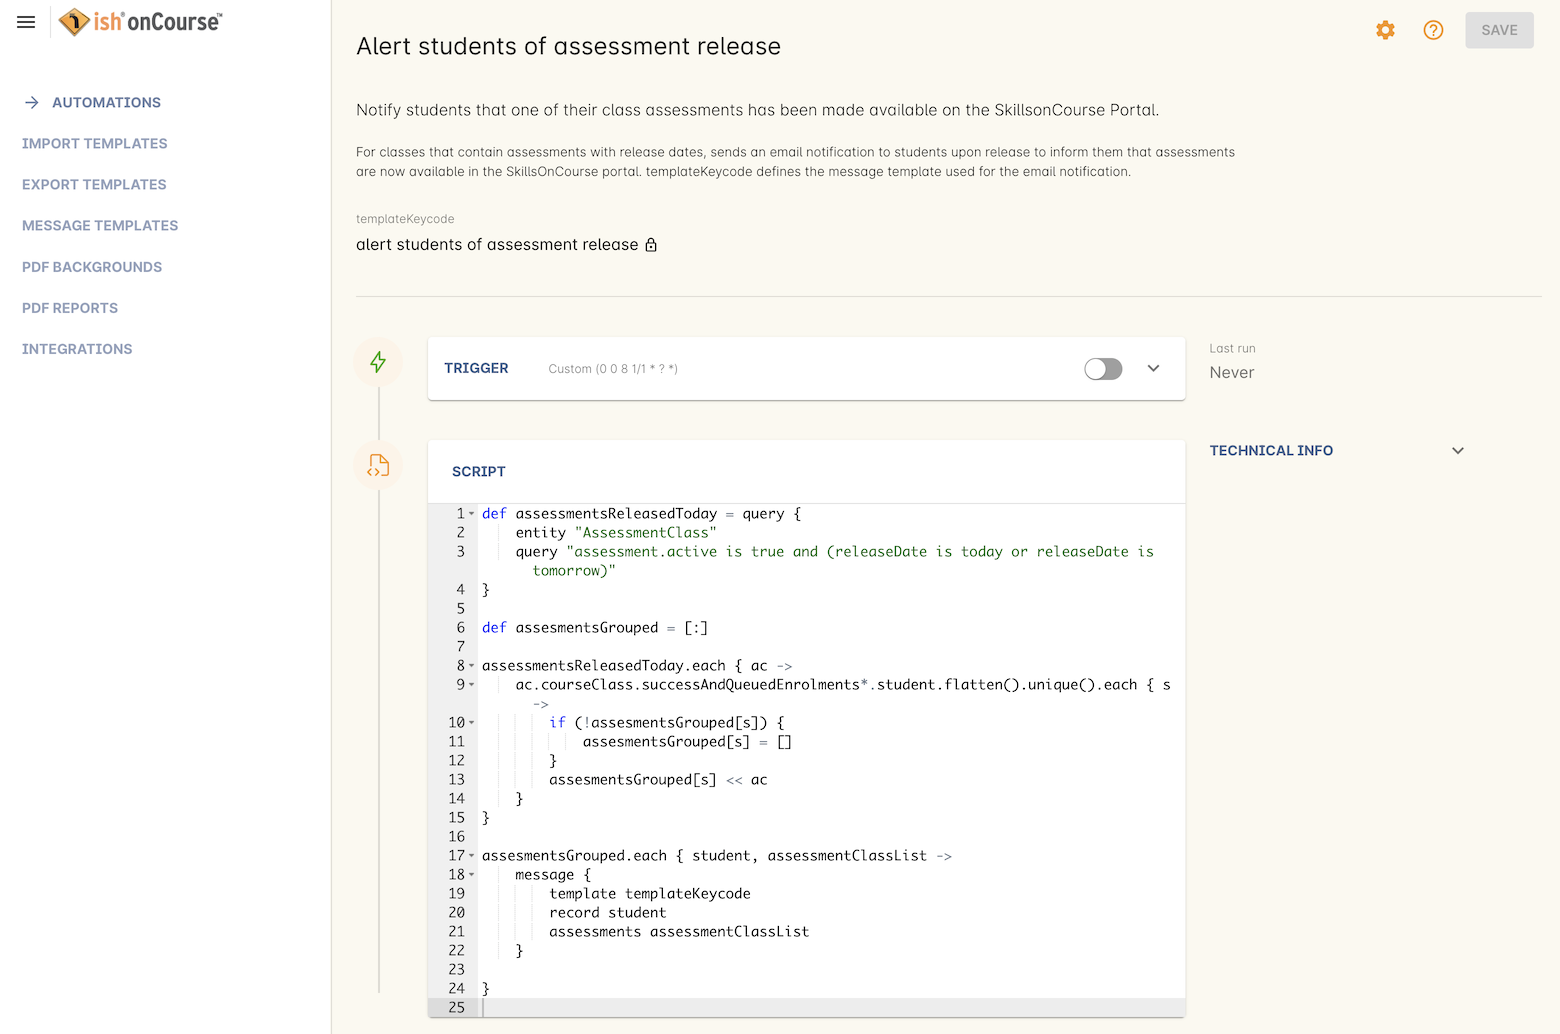Open the hamburger navigation menu
Image resolution: width=1560 pixels, height=1034 pixels.
[x=26, y=22]
